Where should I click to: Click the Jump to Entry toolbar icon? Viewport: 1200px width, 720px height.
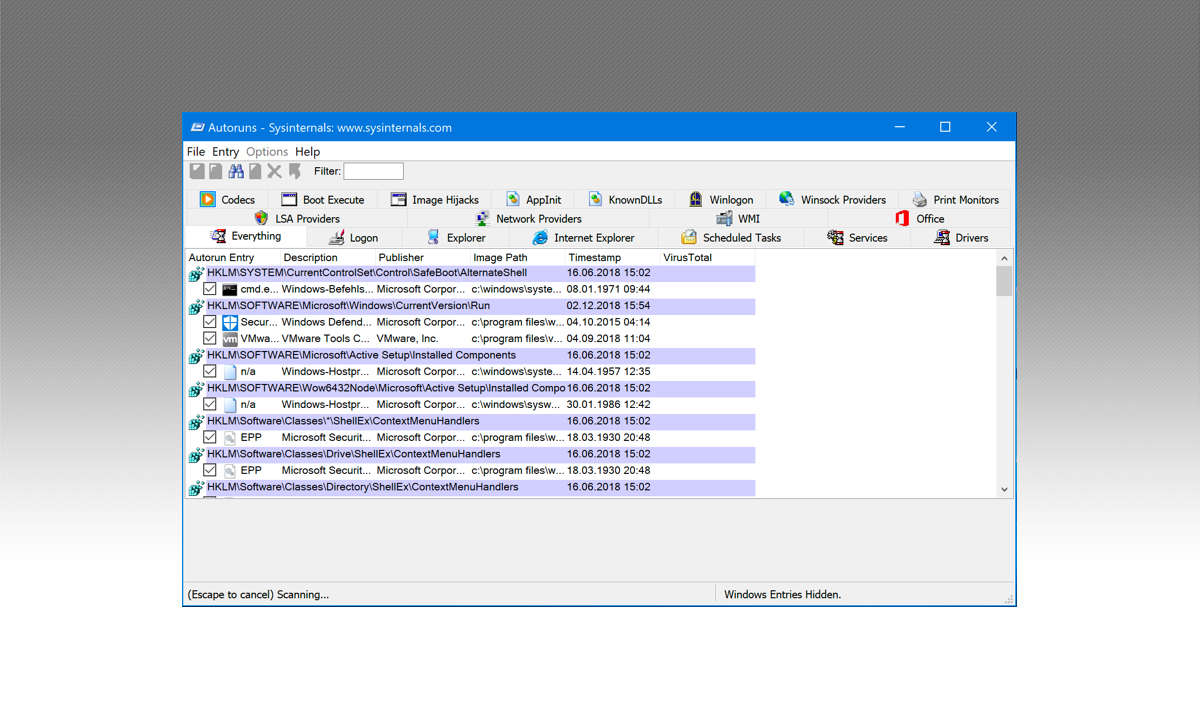pos(295,171)
